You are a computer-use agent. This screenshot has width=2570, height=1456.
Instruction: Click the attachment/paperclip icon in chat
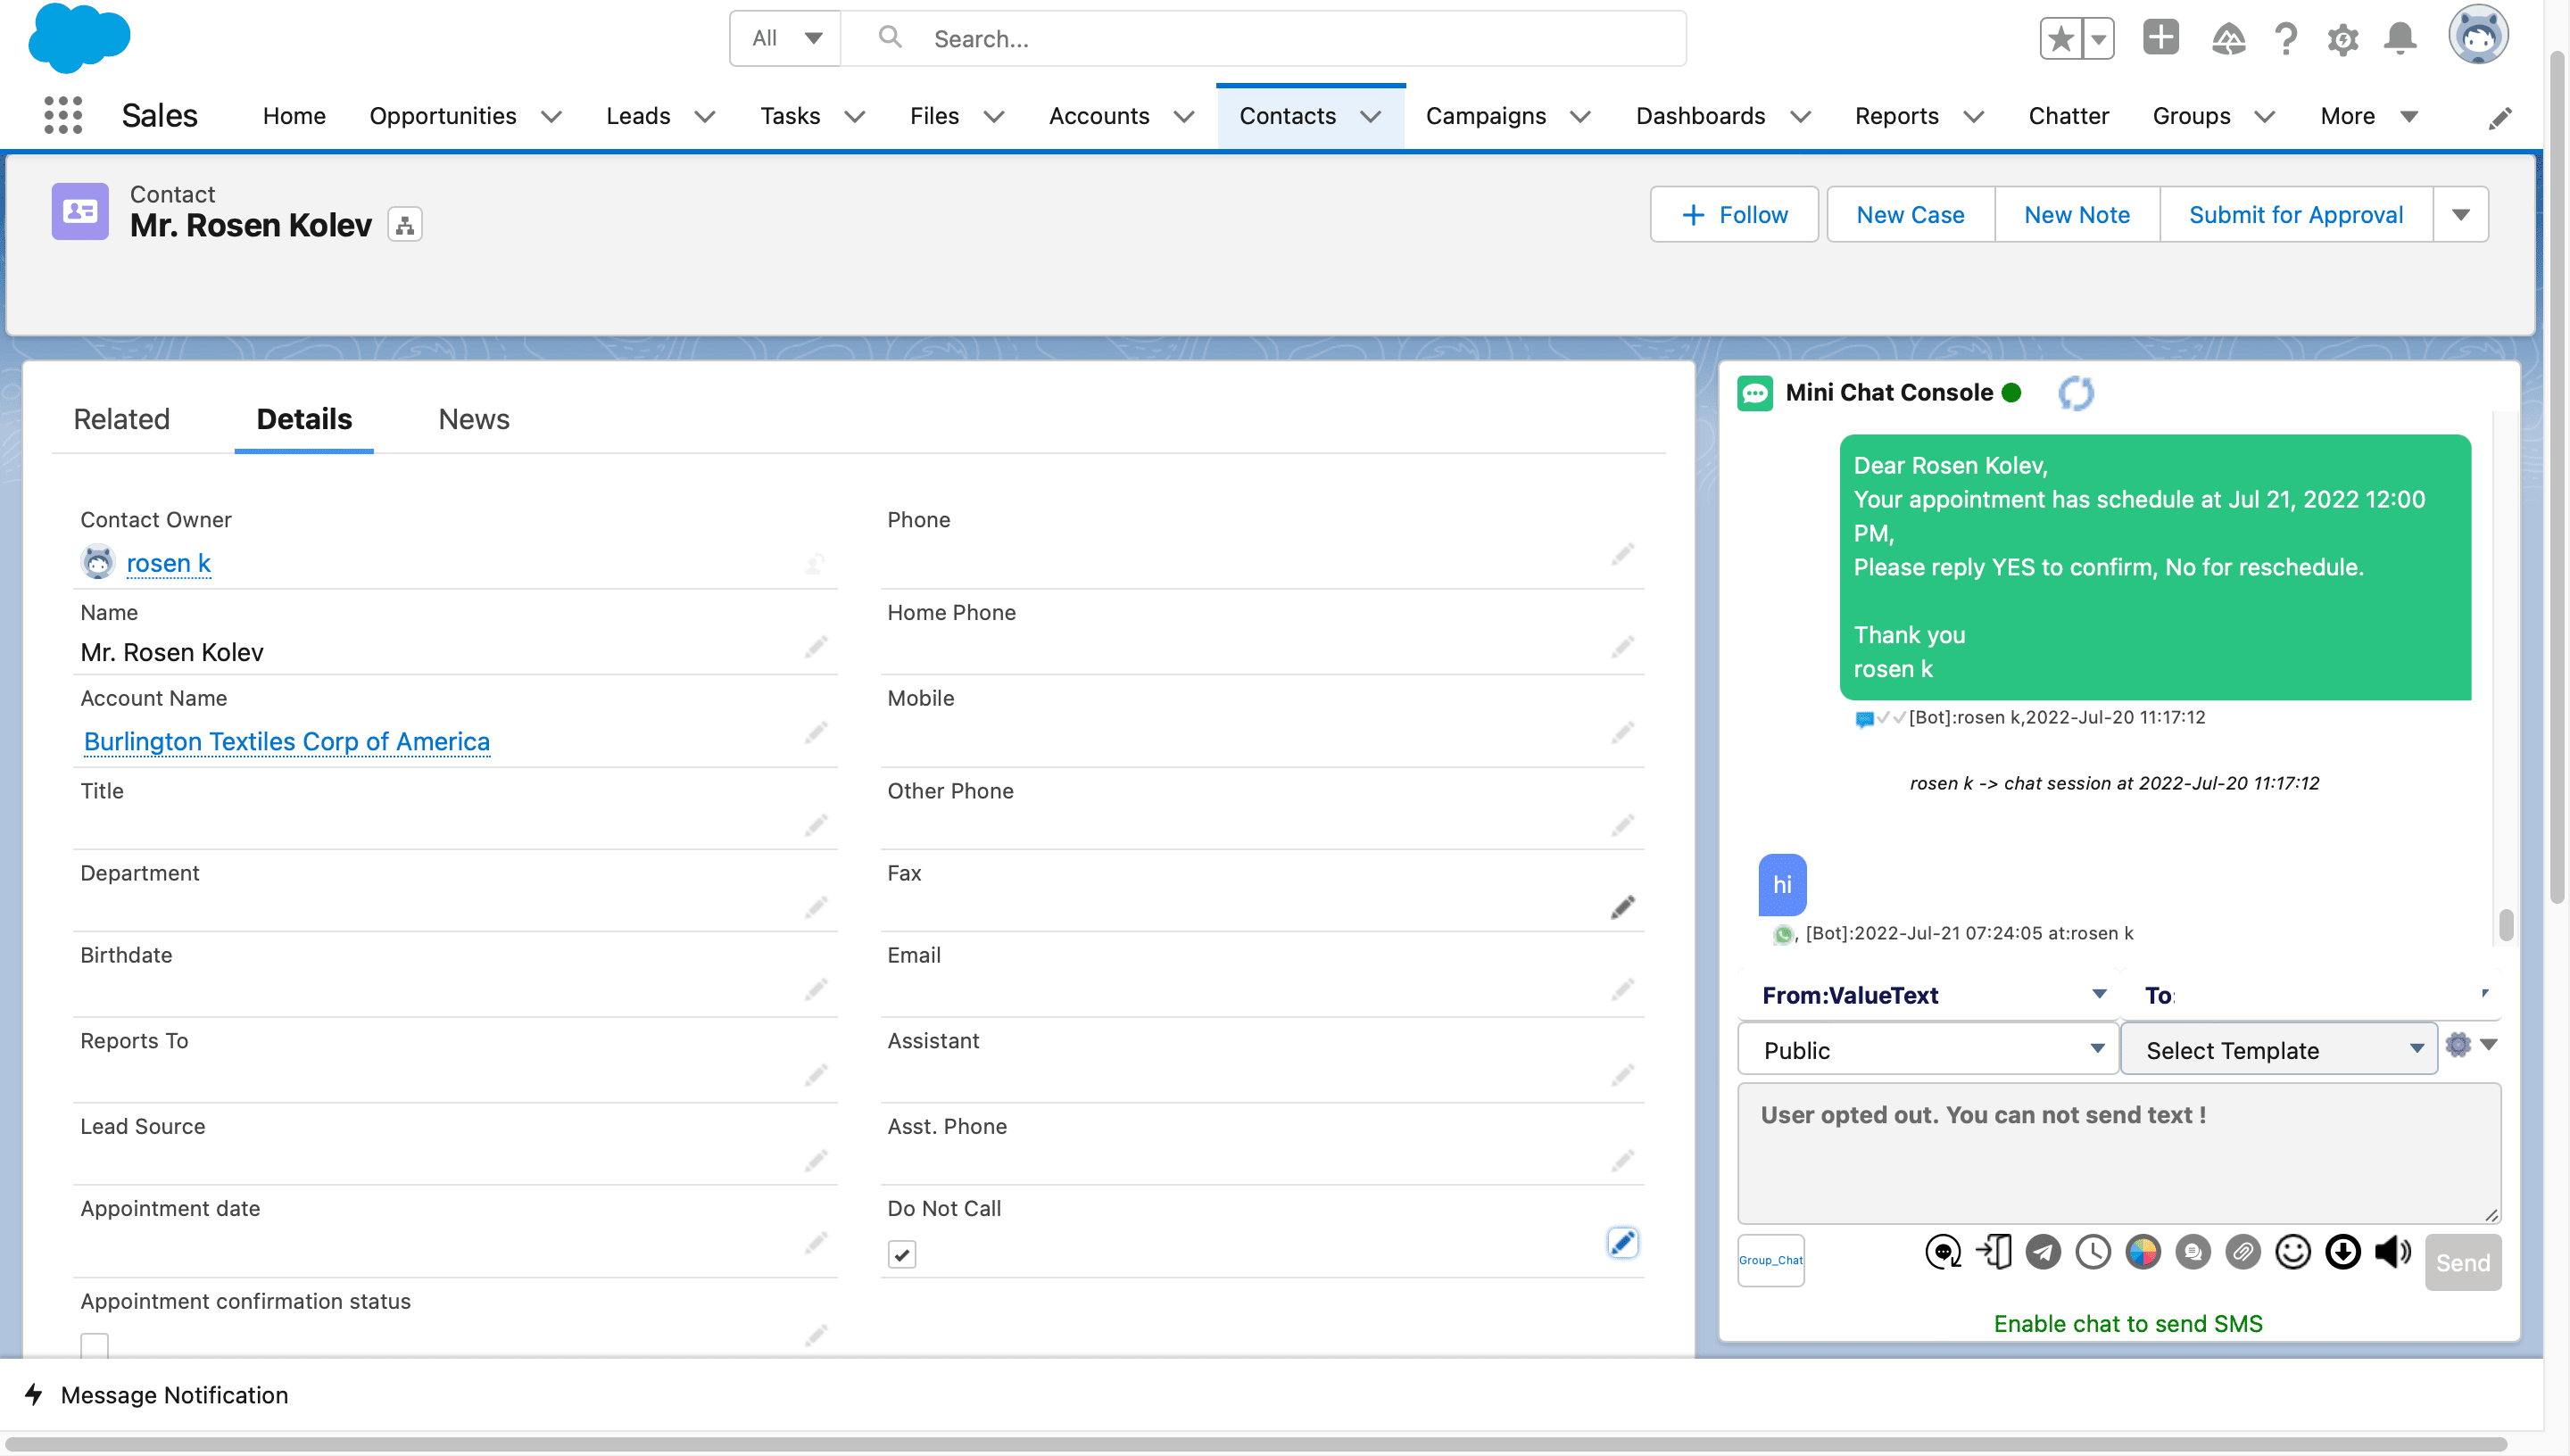pyautogui.click(x=2242, y=1256)
